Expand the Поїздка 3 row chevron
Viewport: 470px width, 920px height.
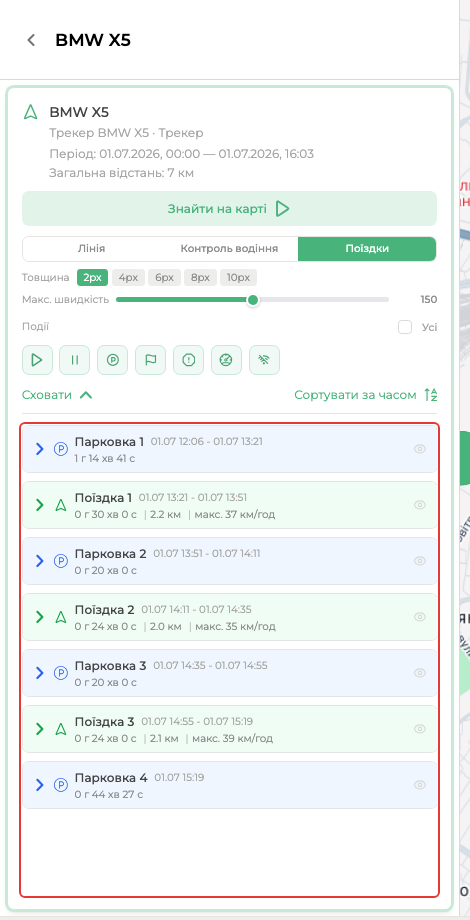pyautogui.click(x=40, y=729)
